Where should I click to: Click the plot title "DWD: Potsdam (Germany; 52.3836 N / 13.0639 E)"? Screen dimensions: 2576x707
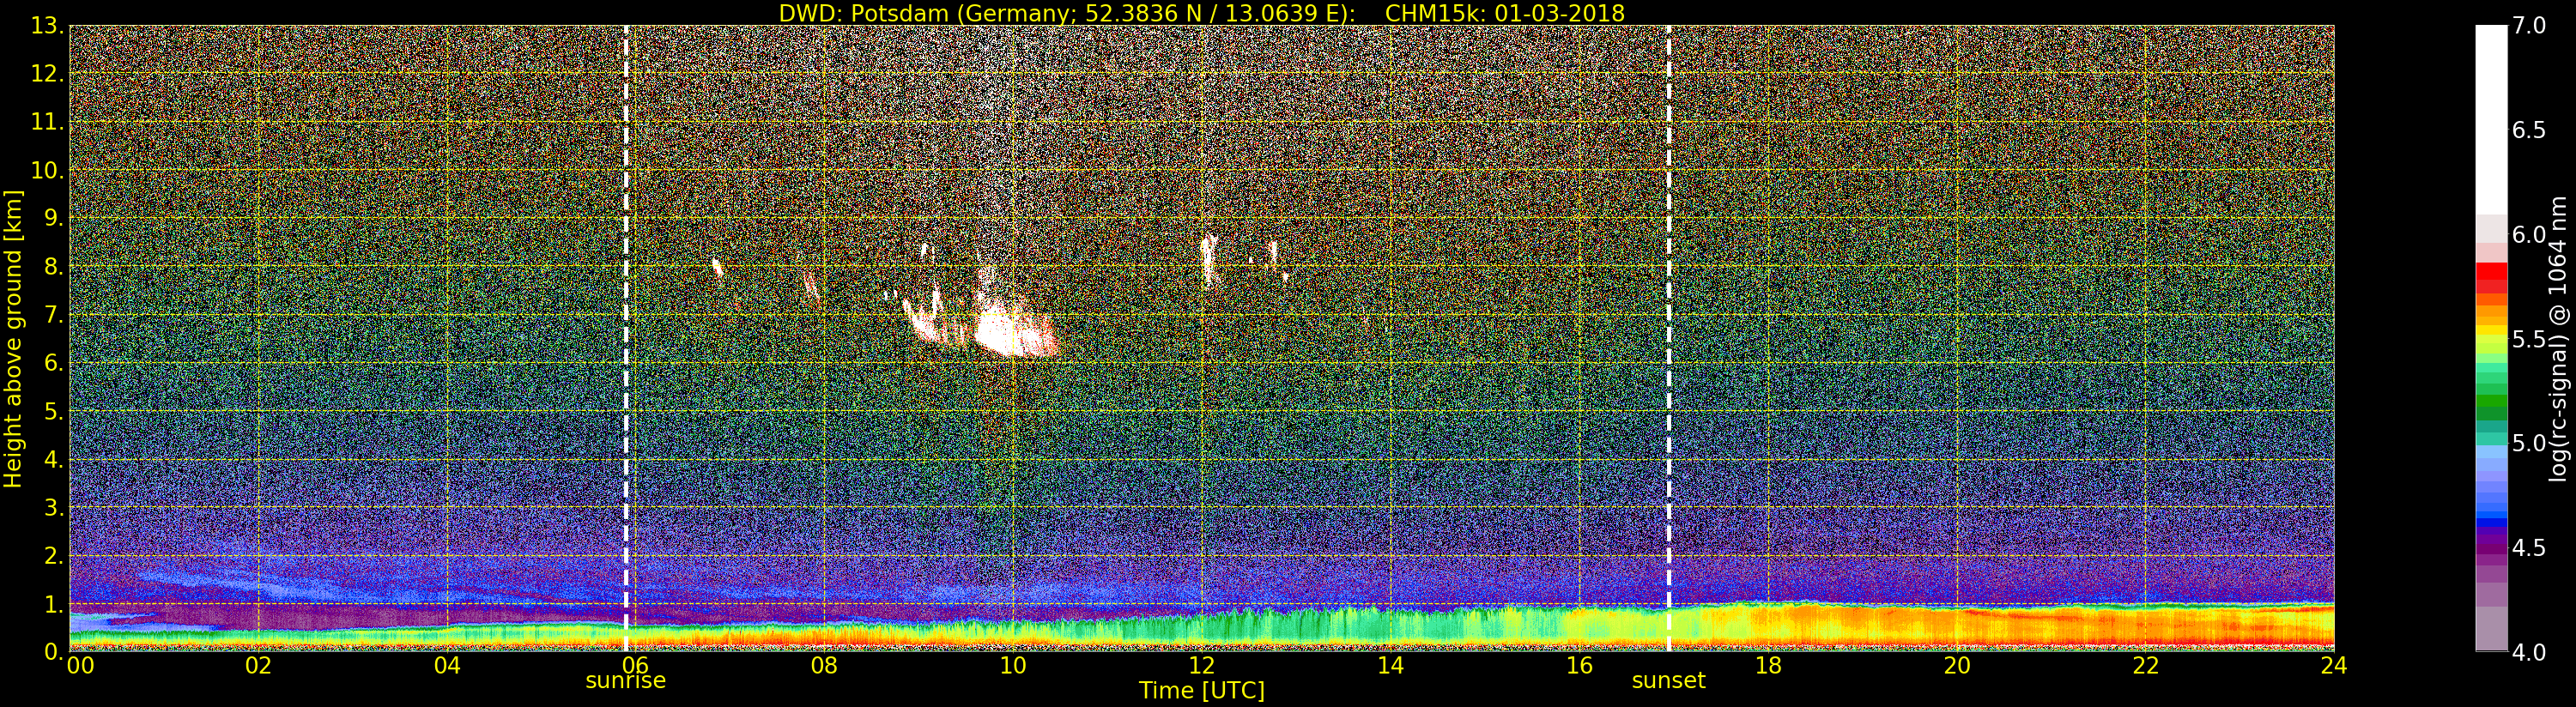tap(1067, 13)
